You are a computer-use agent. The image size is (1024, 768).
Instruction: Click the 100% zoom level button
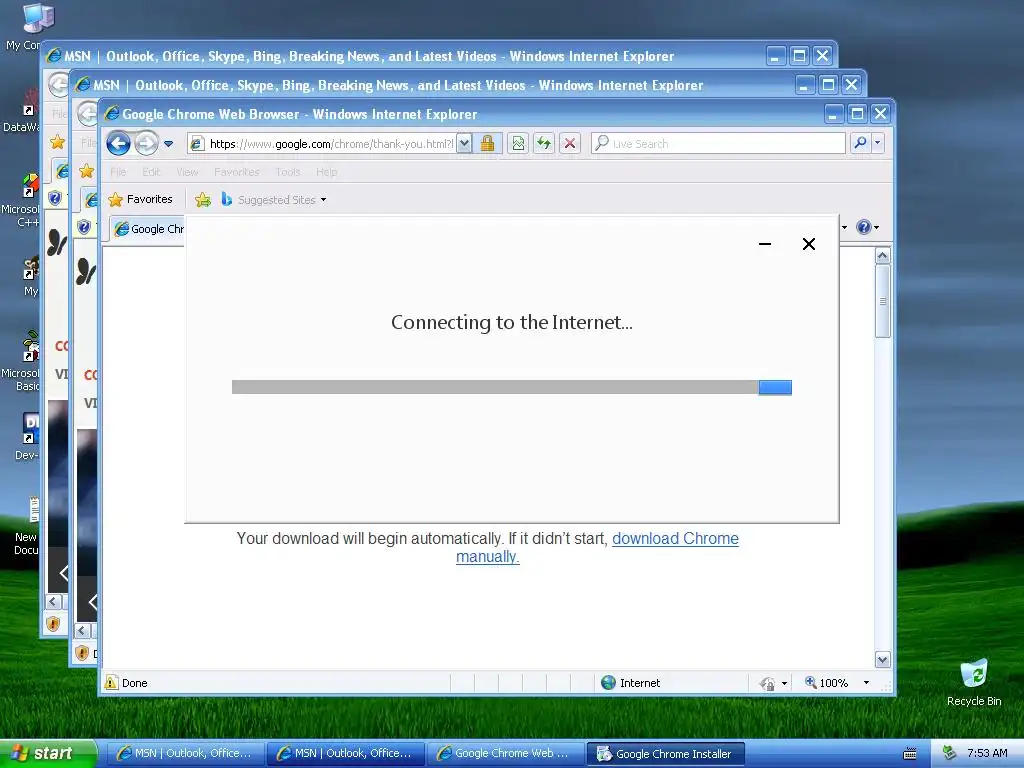[827, 682]
